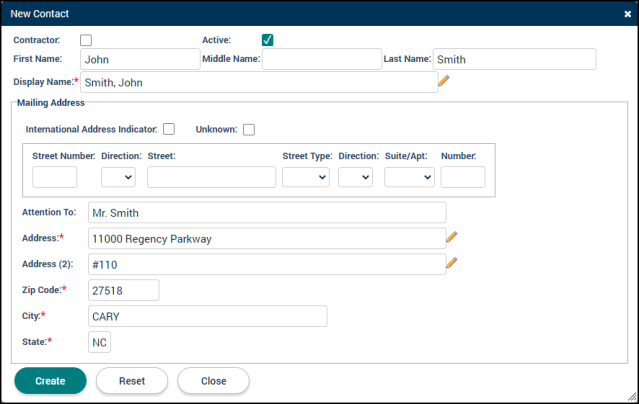The image size is (639, 404).
Task: Expand the Suite/Apt dropdown
Action: 409,177
